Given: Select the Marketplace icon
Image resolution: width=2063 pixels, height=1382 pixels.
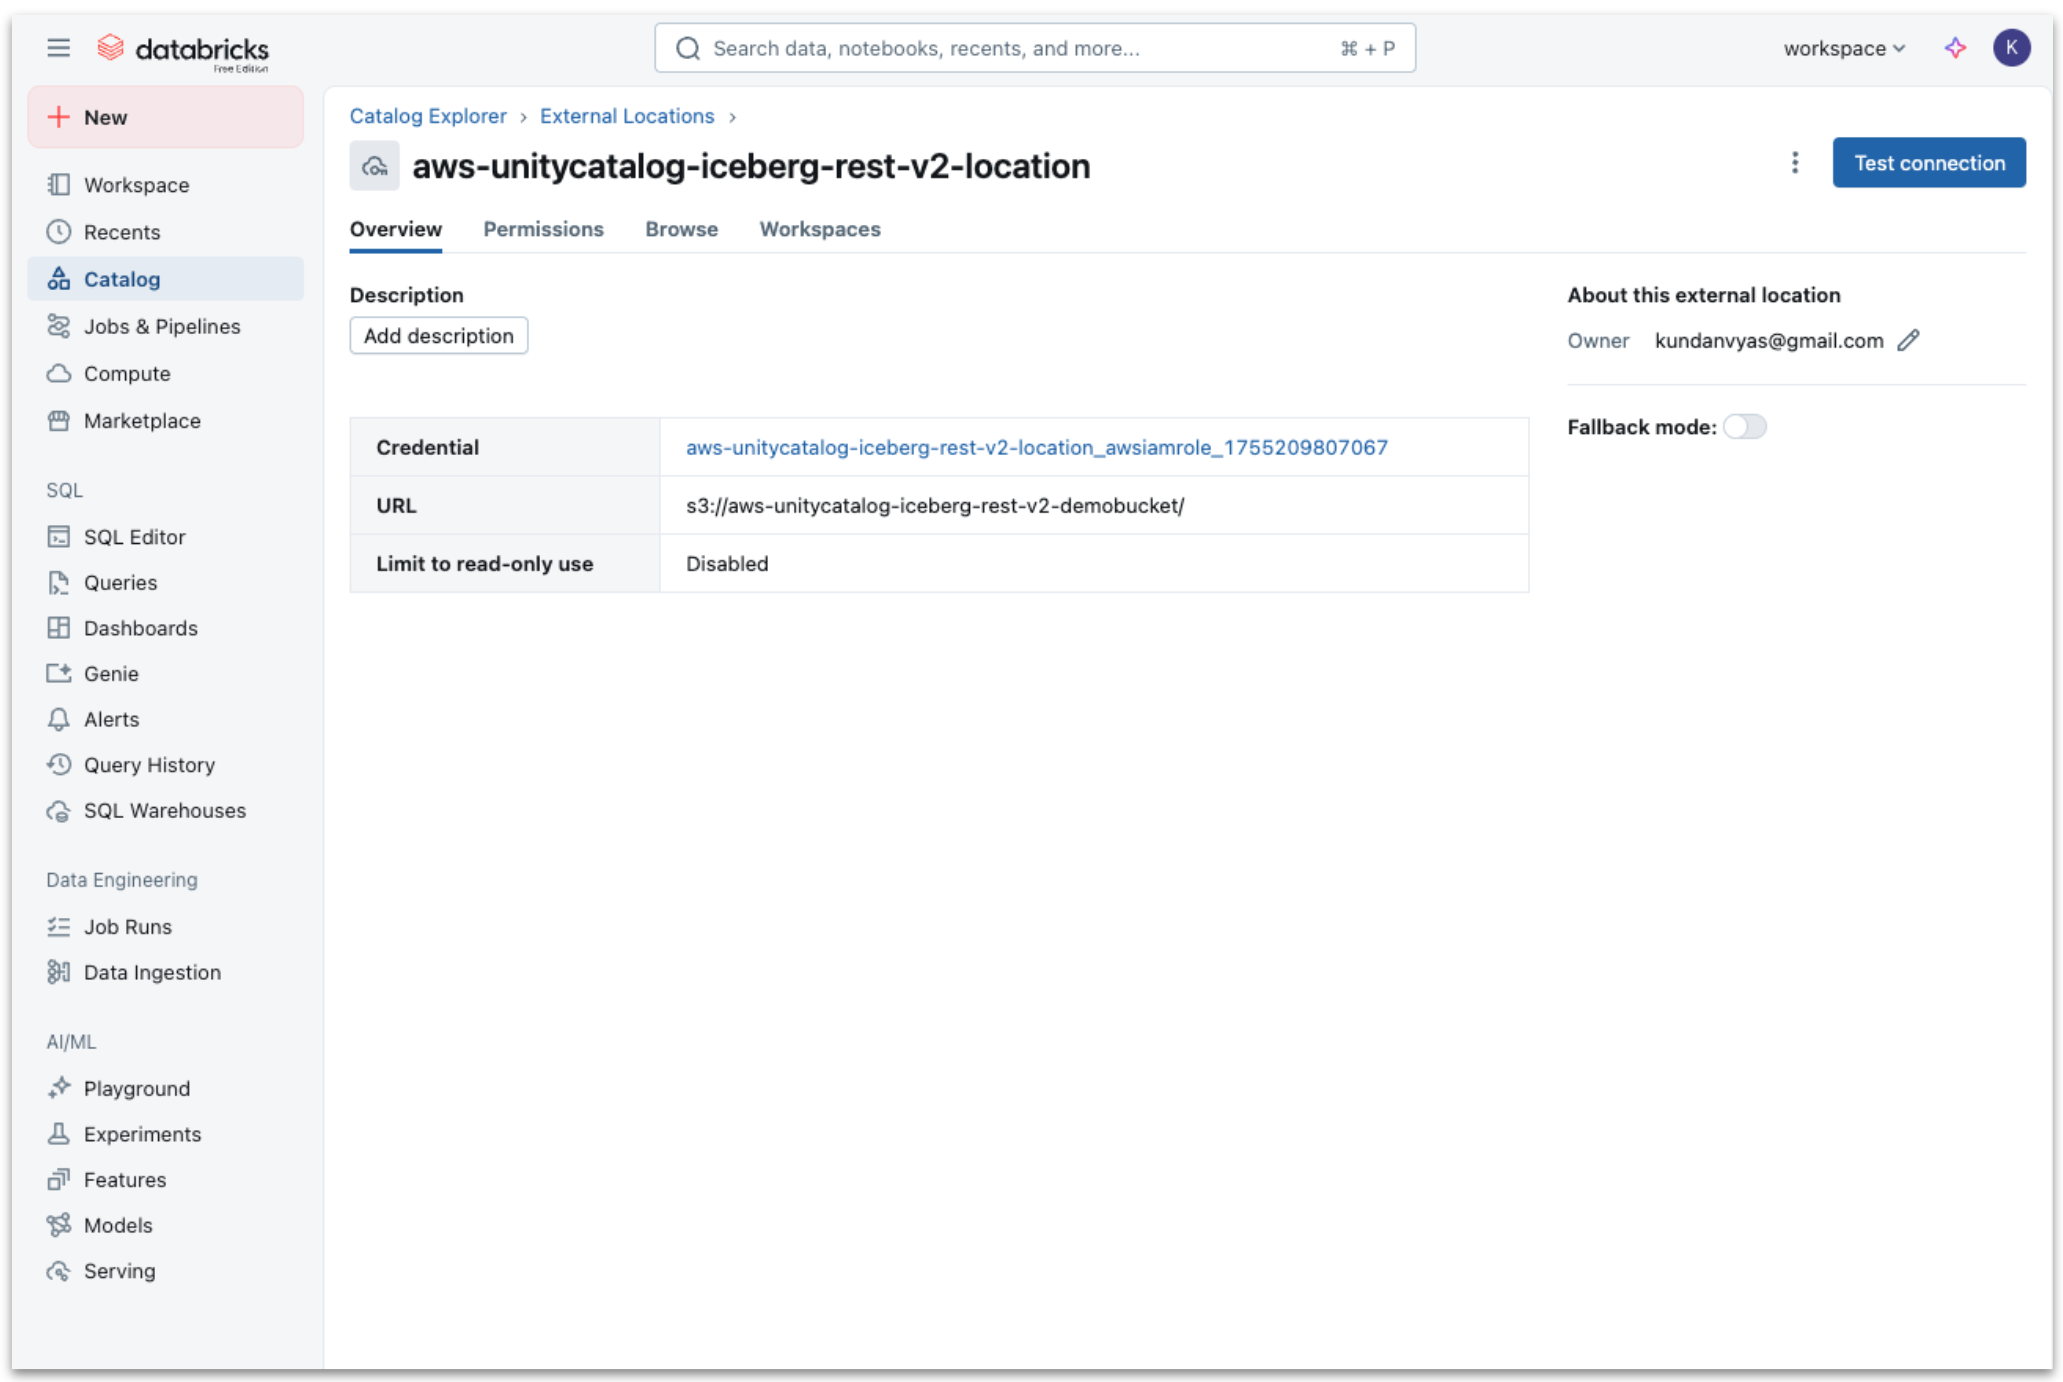Looking at the screenshot, I should (x=59, y=421).
